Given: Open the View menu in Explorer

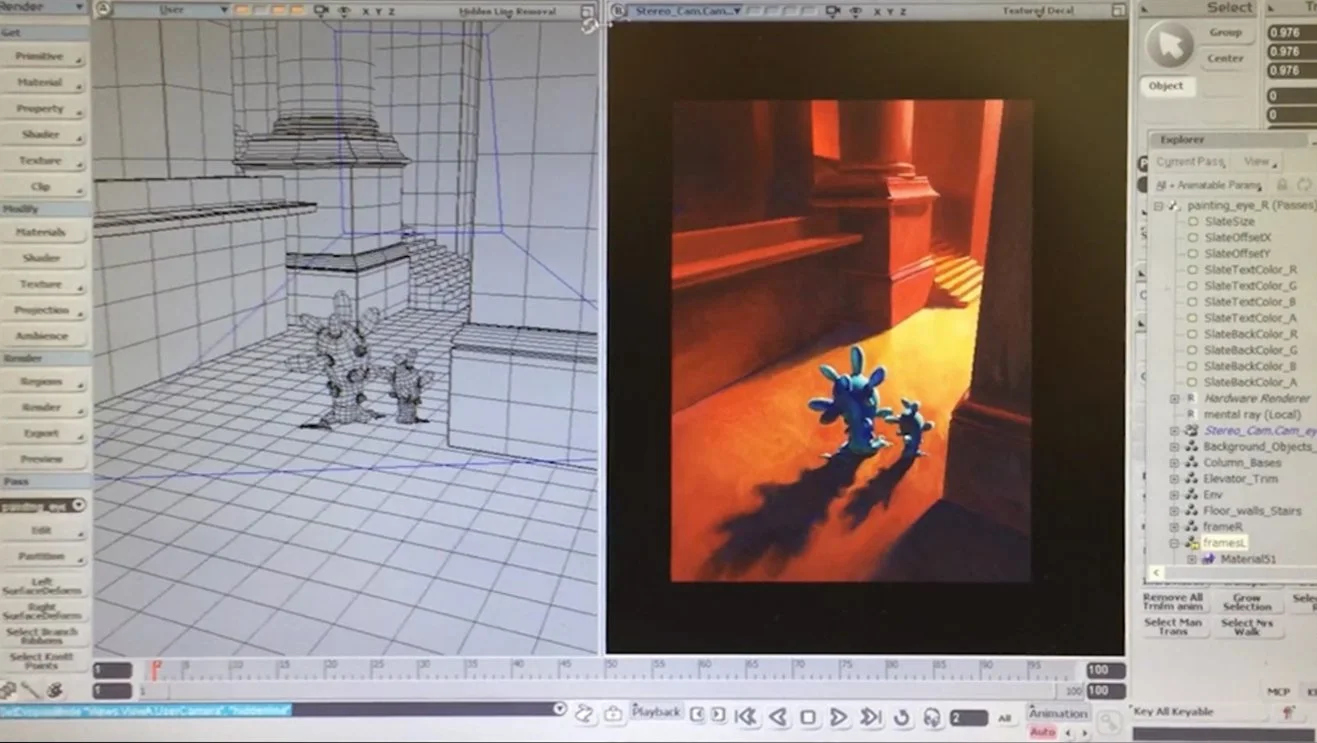Looking at the screenshot, I should tap(1260, 161).
